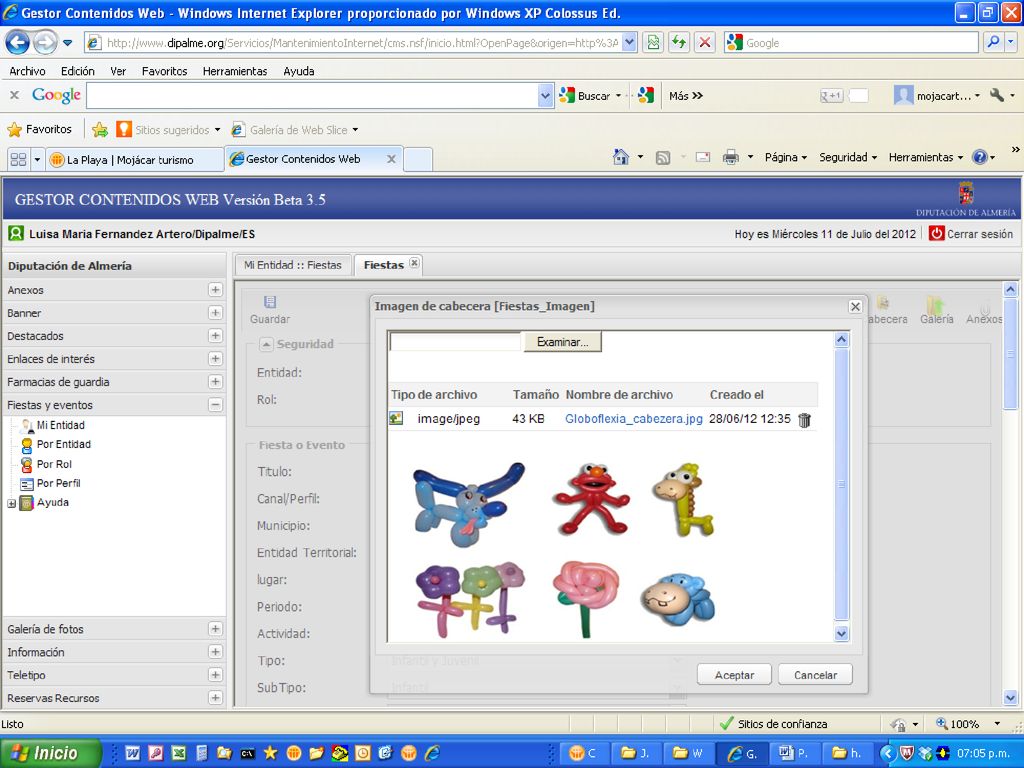Click the file path input field

[x=456, y=342]
